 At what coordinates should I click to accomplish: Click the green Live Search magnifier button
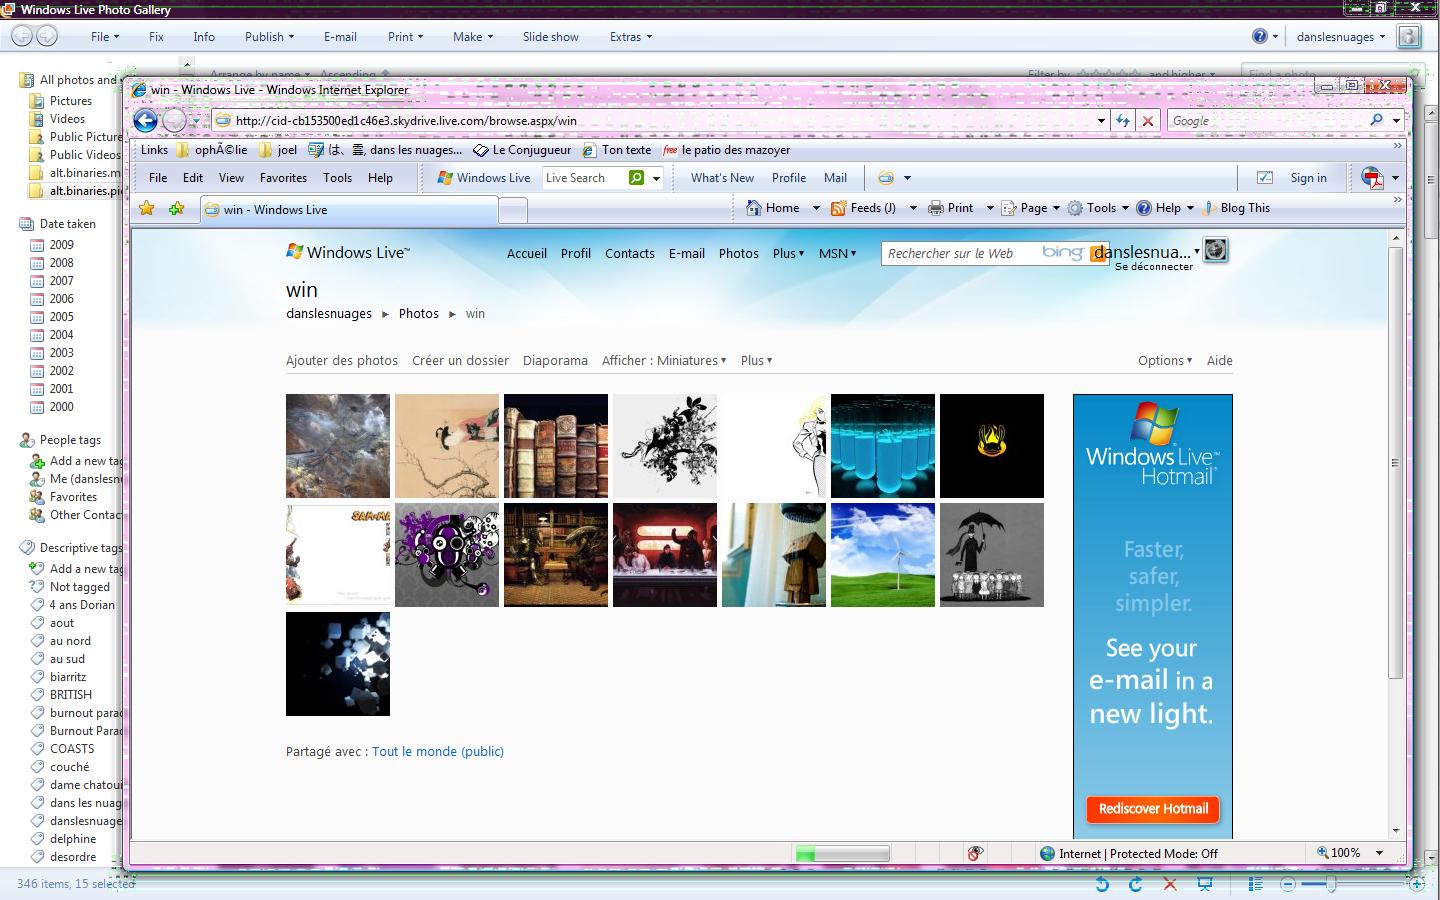[x=636, y=178]
